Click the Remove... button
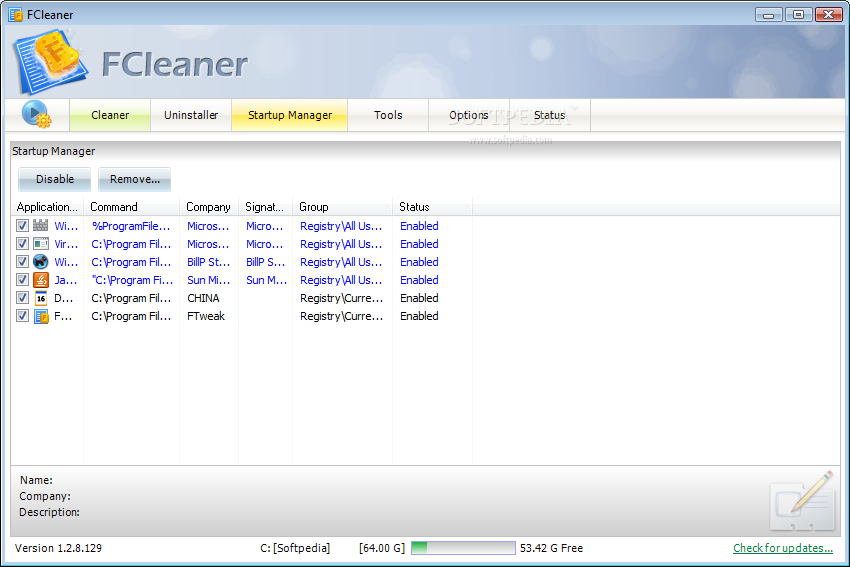This screenshot has width=850, height=567. [134, 179]
